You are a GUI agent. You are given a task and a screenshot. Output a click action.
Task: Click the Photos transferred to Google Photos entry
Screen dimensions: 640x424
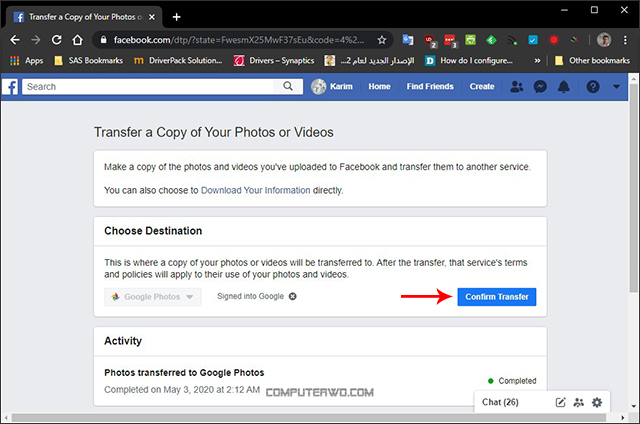[x=184, y=373]
